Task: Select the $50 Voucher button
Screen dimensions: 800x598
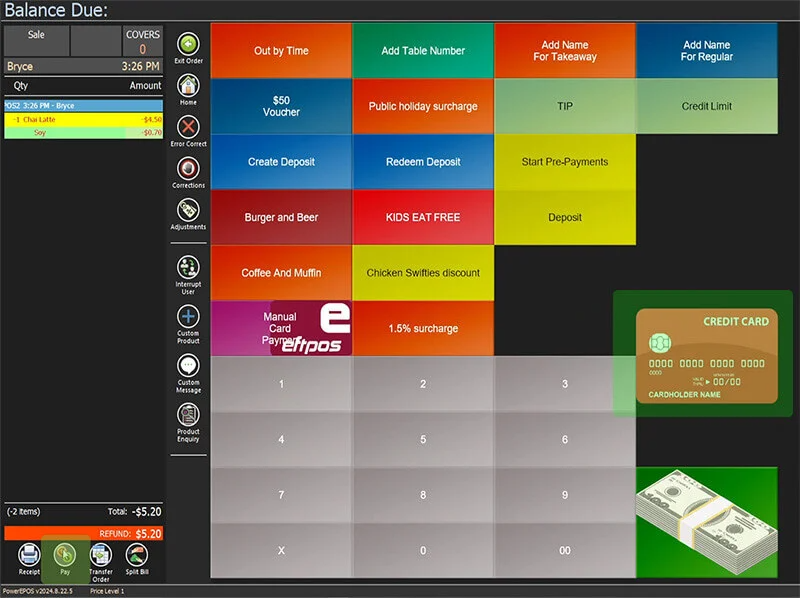Action: 281,106
